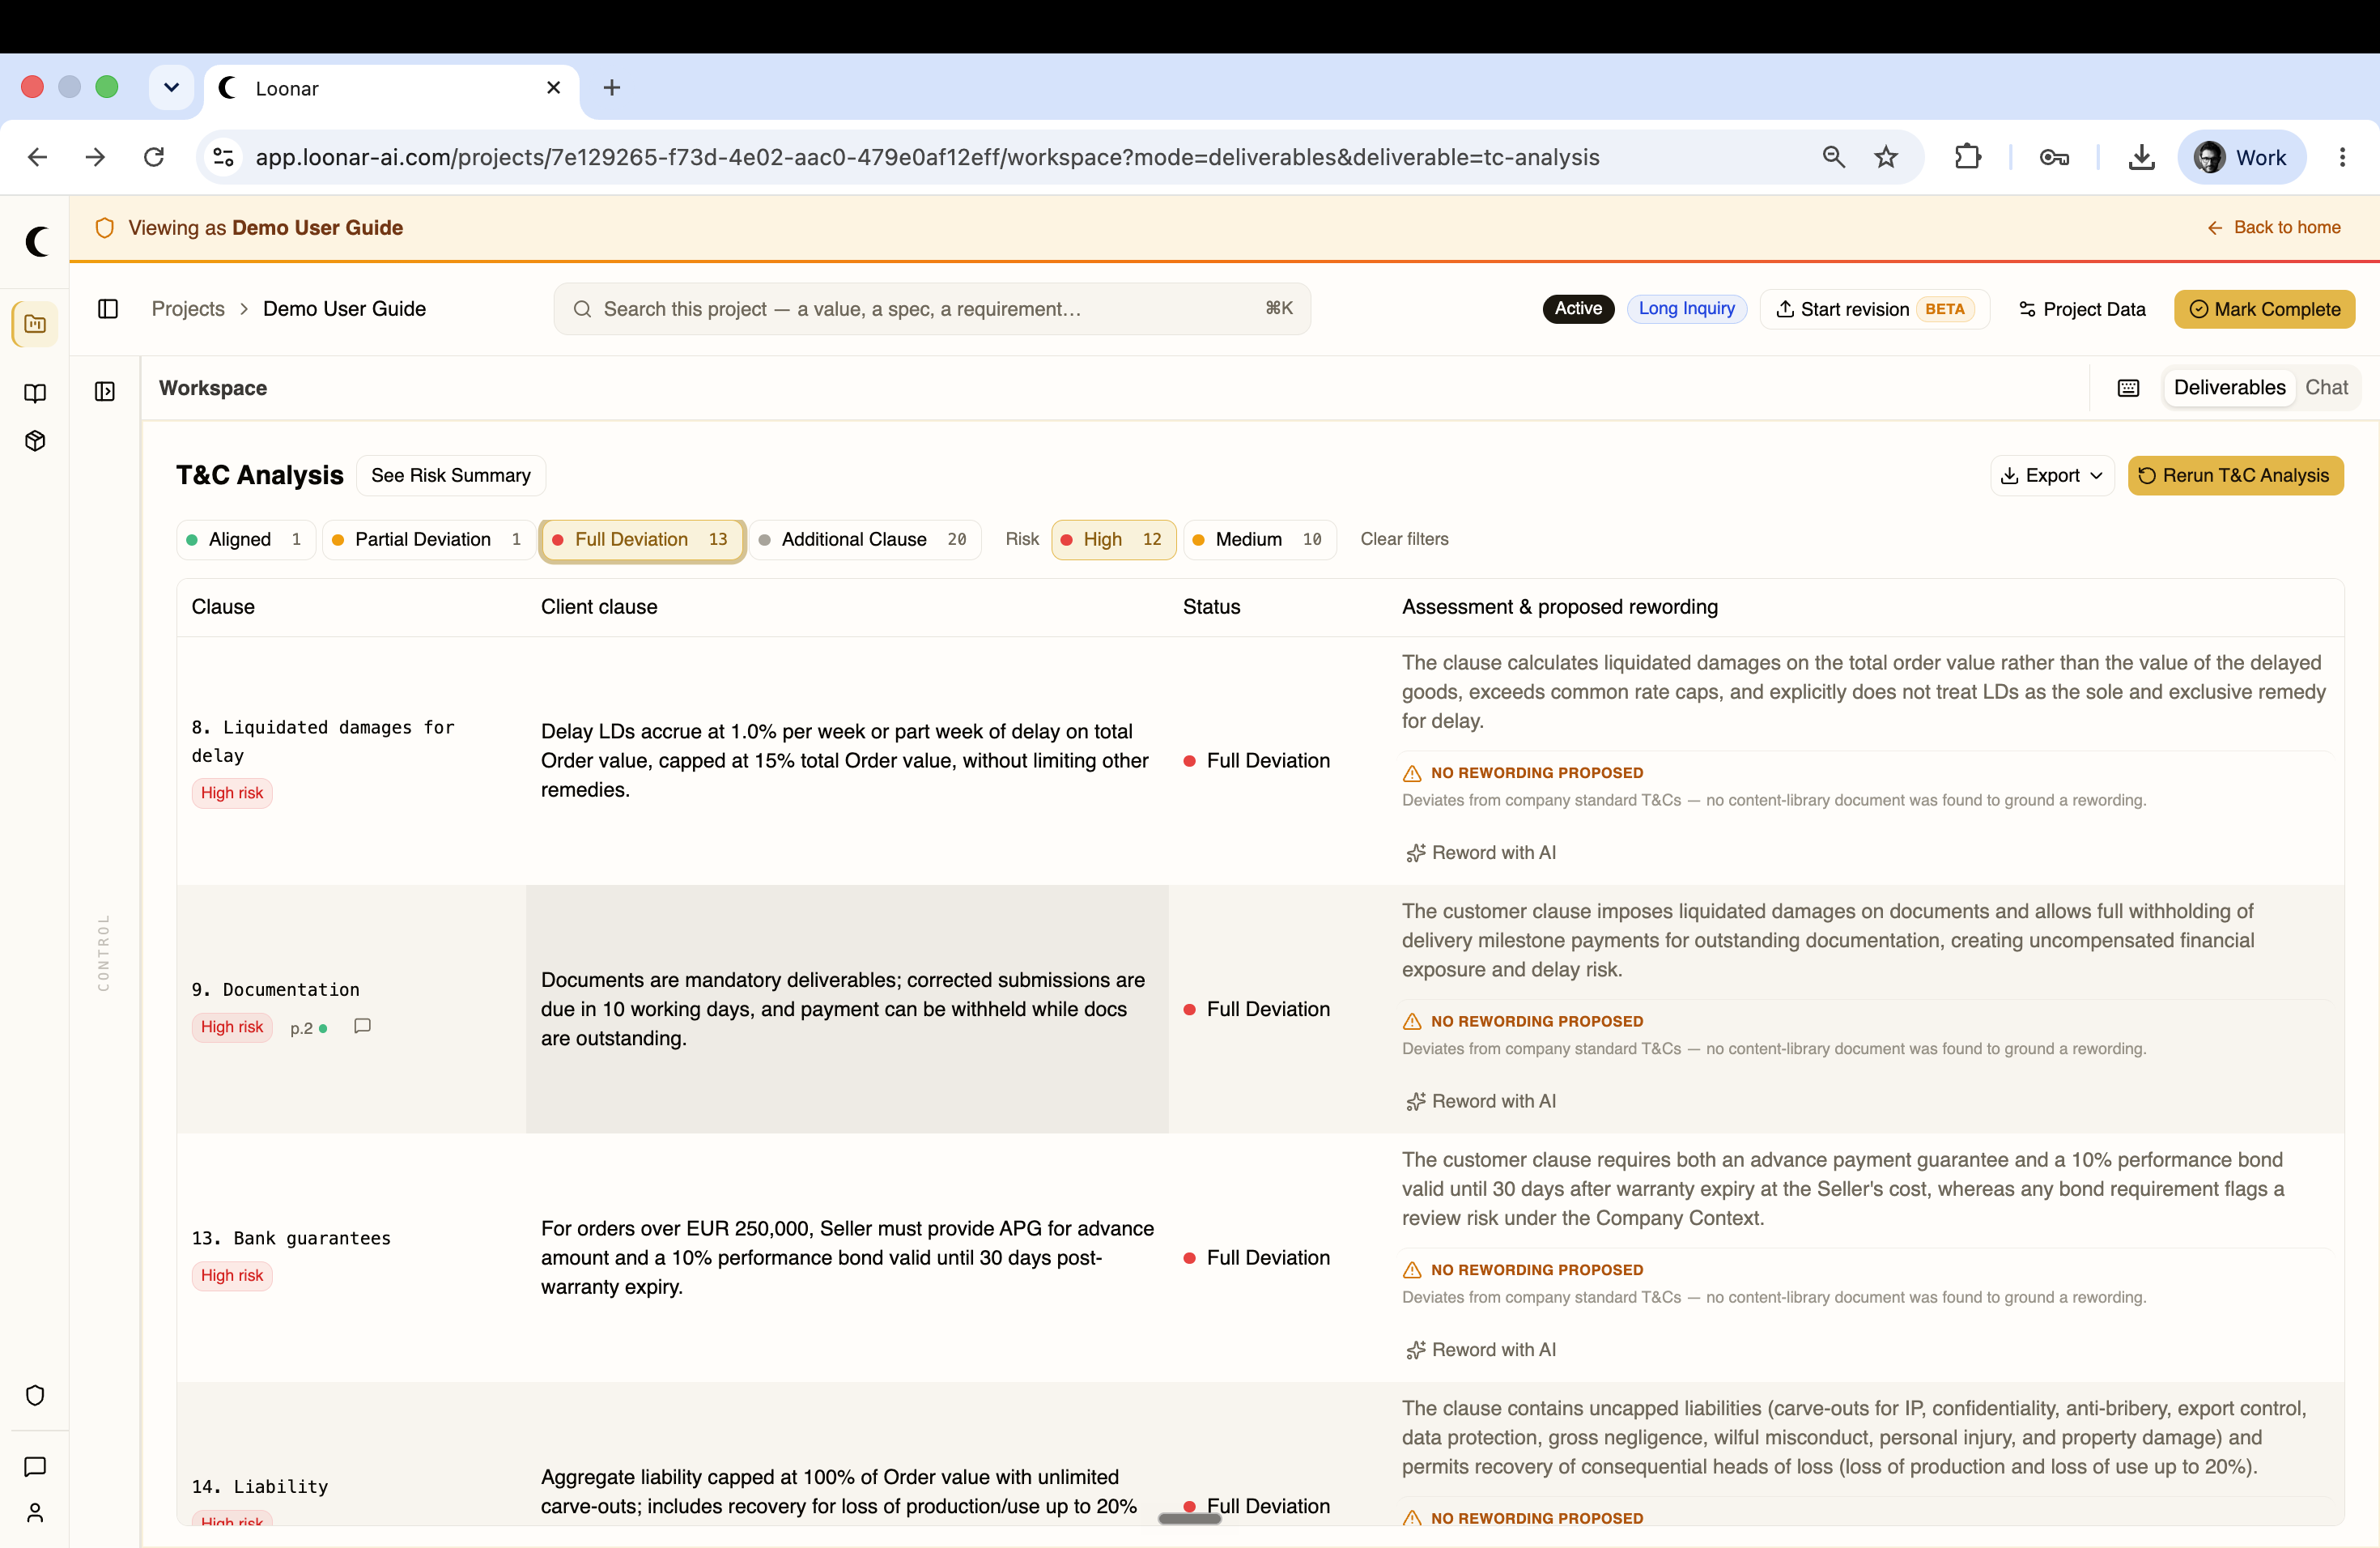Select the Loonar browser tab
This screenshot has height=1548, width=2380.
point(391,88)
